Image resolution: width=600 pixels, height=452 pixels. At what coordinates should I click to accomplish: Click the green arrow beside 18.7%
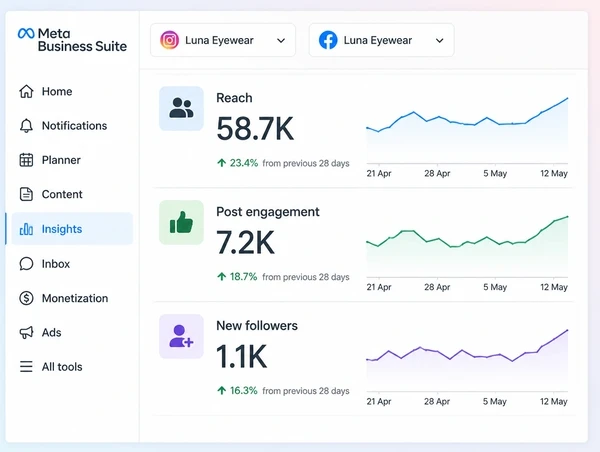click(222, 276)
